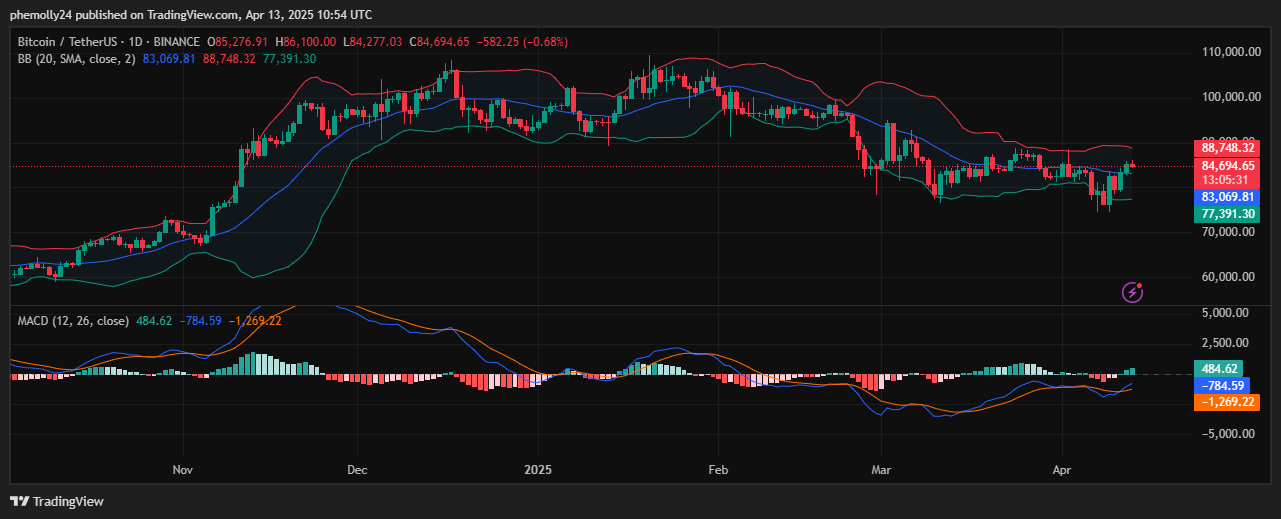
Task: Click the orange -1,269.22 signal line tag
Action: [x=1222, y=402]
